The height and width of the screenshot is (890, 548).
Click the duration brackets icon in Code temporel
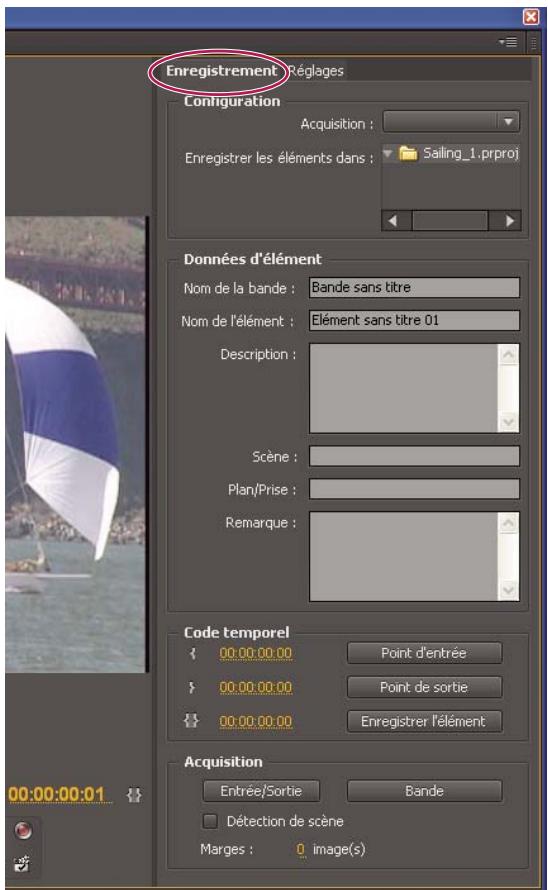(191, 721)
